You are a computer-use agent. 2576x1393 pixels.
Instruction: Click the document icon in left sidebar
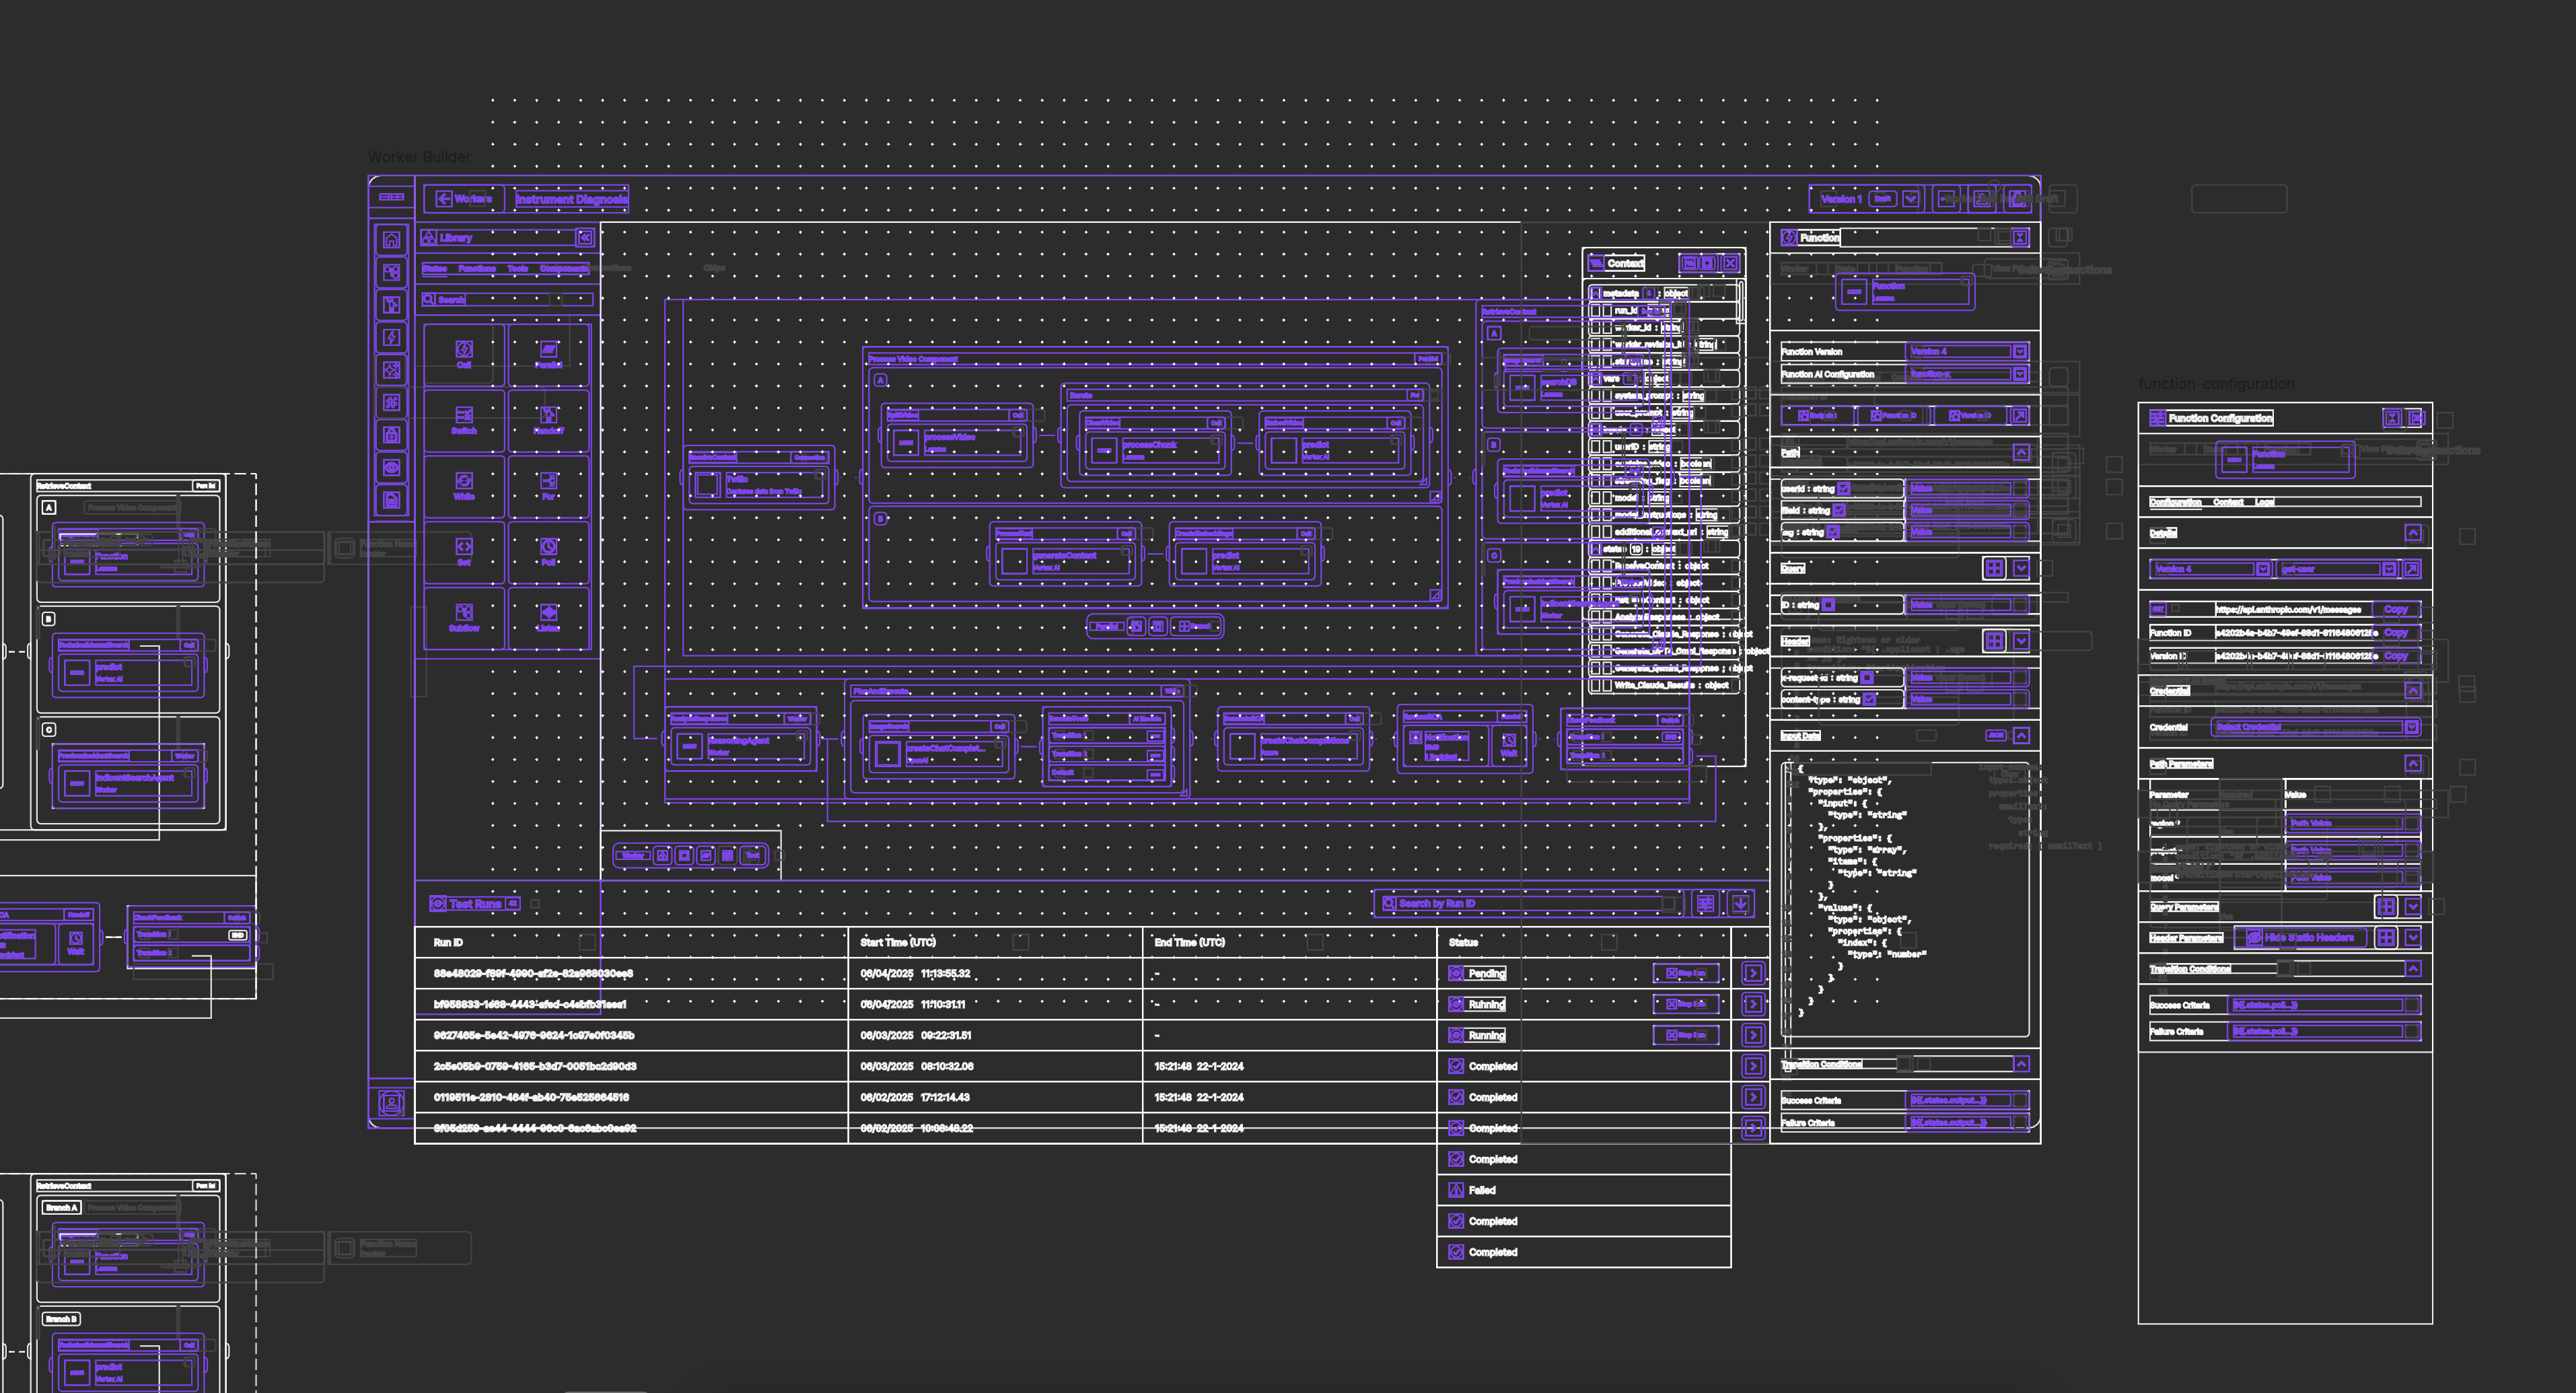pos(392,500)
